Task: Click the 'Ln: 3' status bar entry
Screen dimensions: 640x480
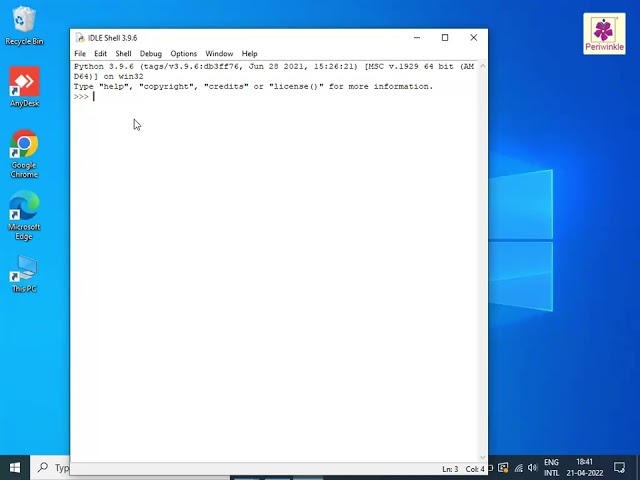Action: 450,469
